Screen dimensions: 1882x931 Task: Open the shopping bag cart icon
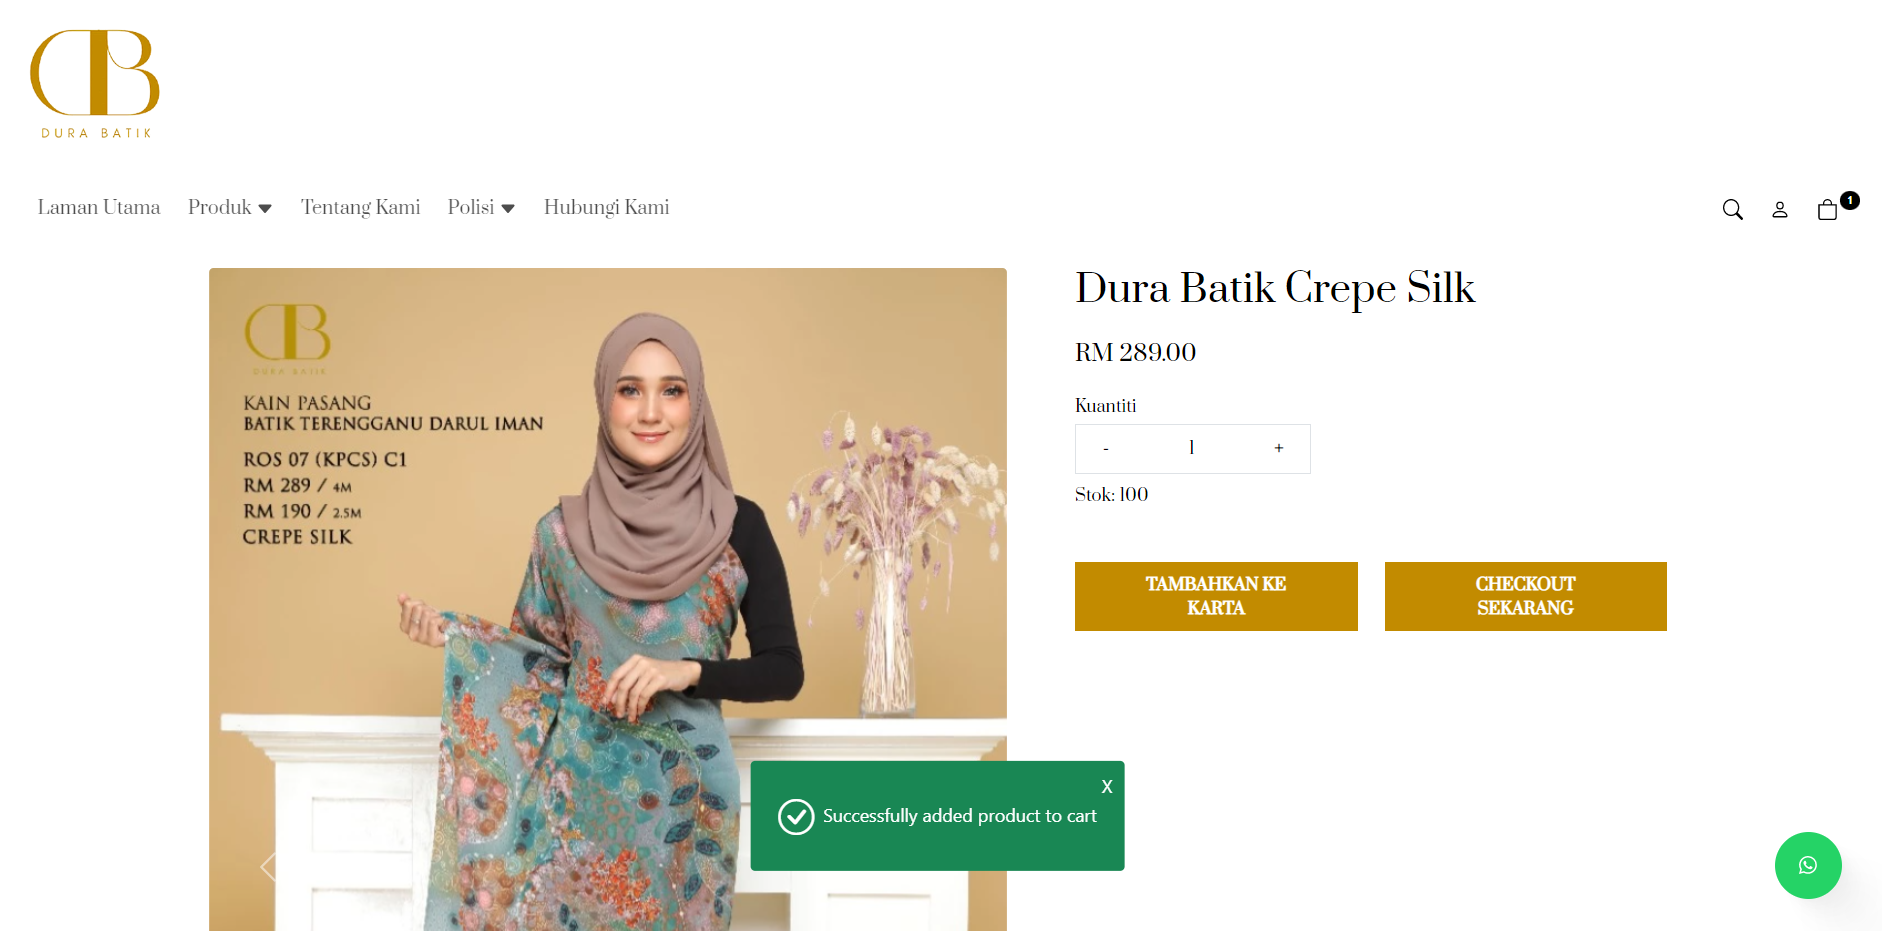pos(1827,209)
